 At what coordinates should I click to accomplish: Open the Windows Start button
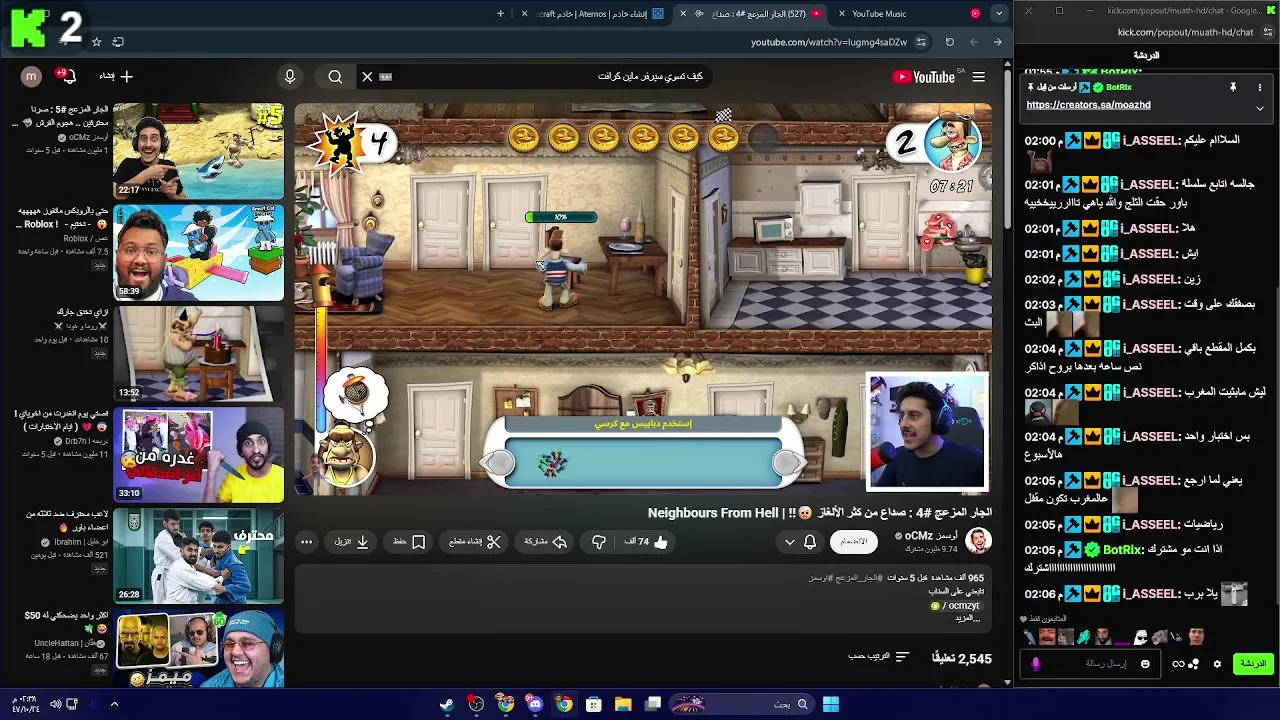pos(830,704)
